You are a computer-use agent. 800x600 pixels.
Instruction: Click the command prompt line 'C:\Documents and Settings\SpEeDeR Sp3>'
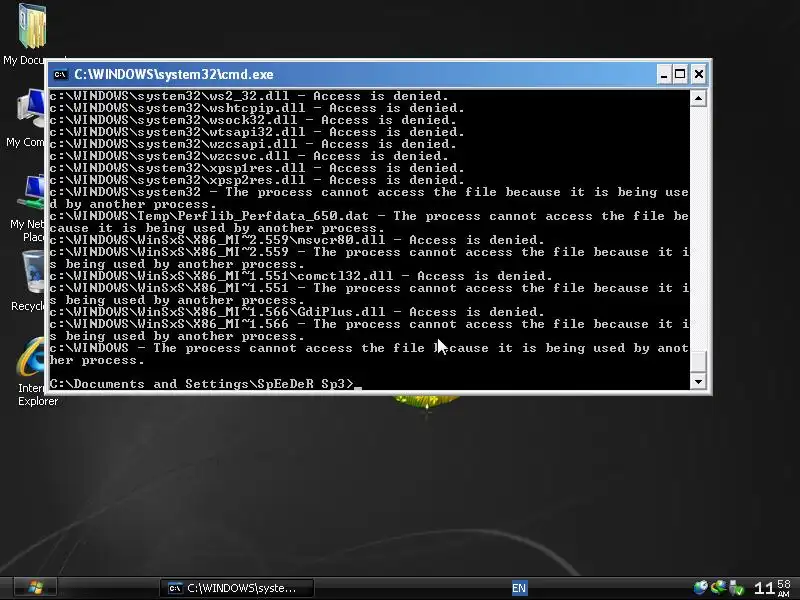coord(202,384)
